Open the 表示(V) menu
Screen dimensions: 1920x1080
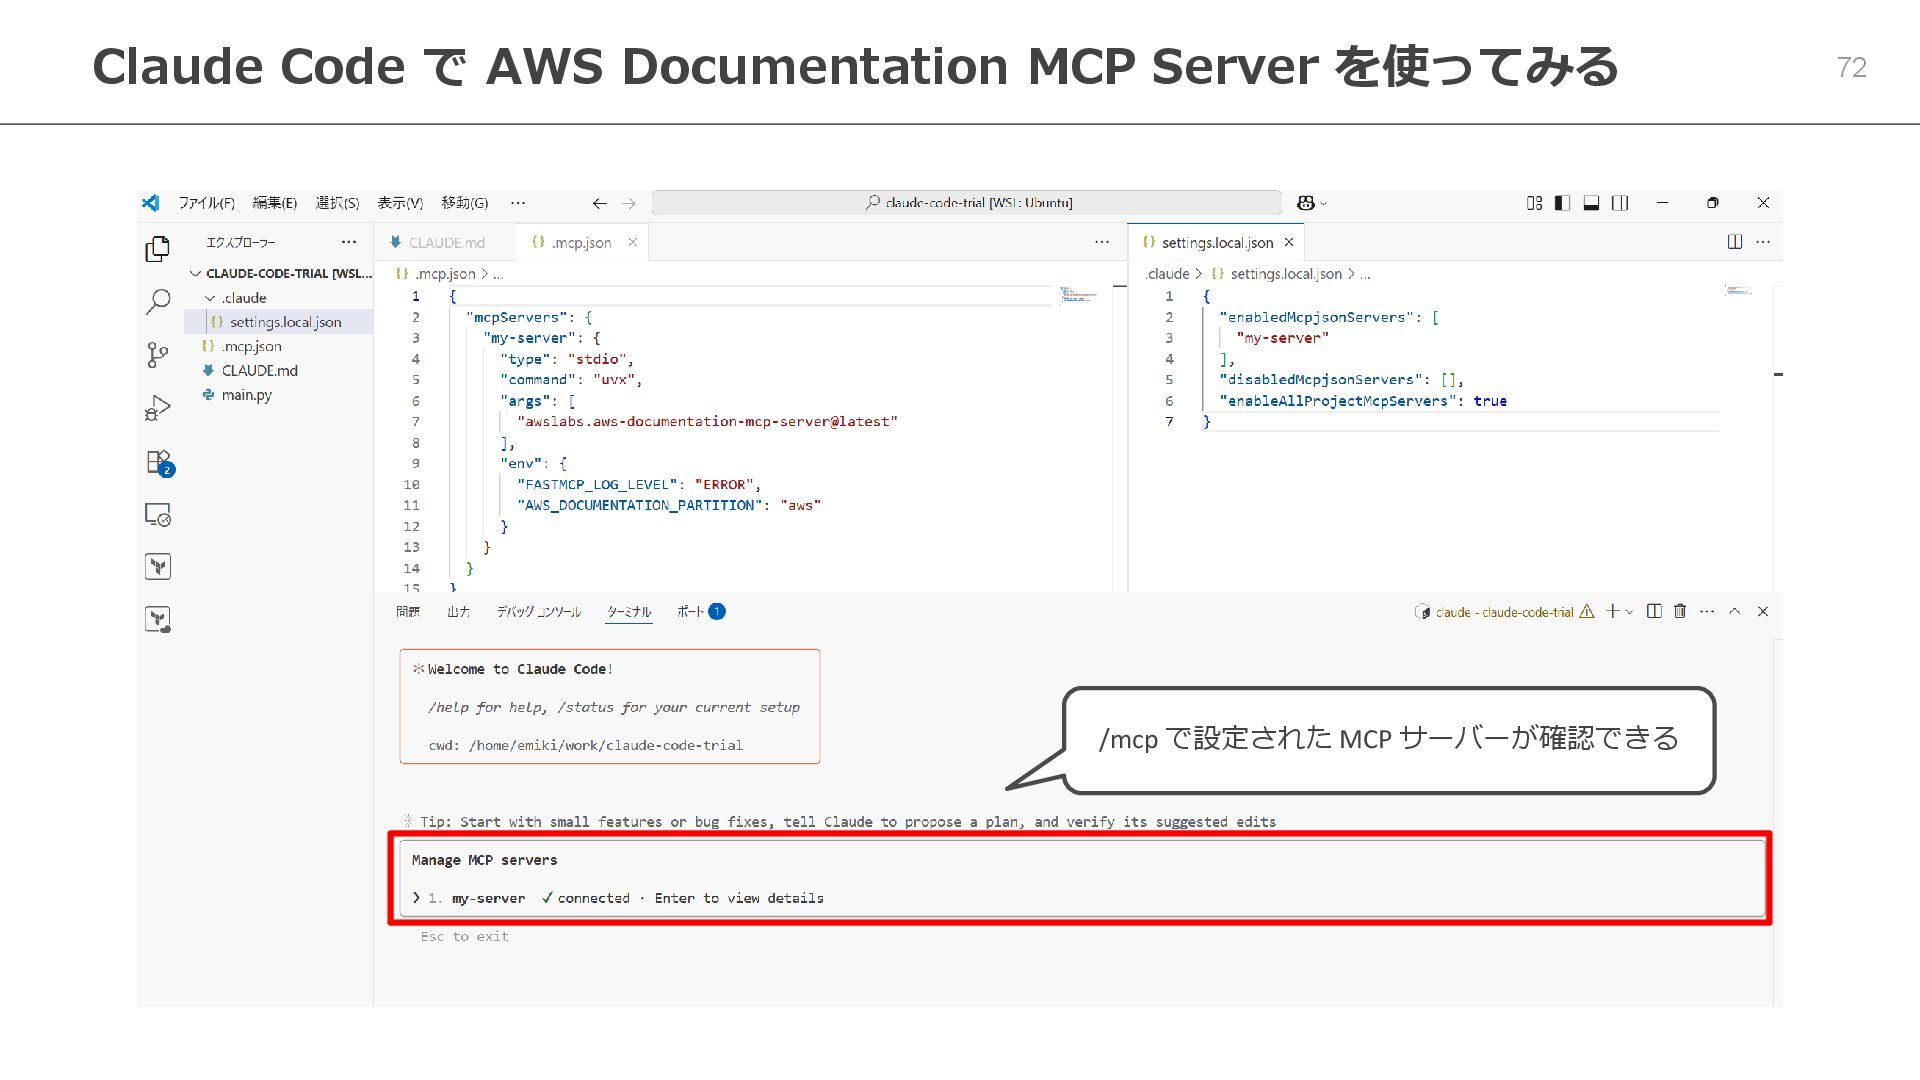(x=400, y=203)
